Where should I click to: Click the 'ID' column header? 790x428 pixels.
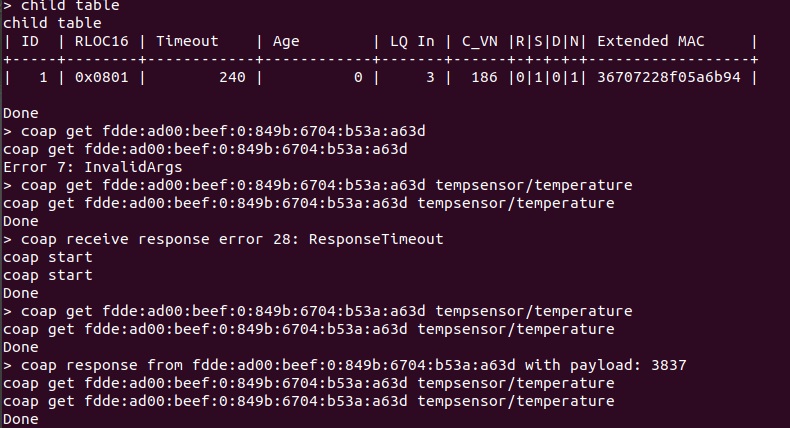coord(30,41)
